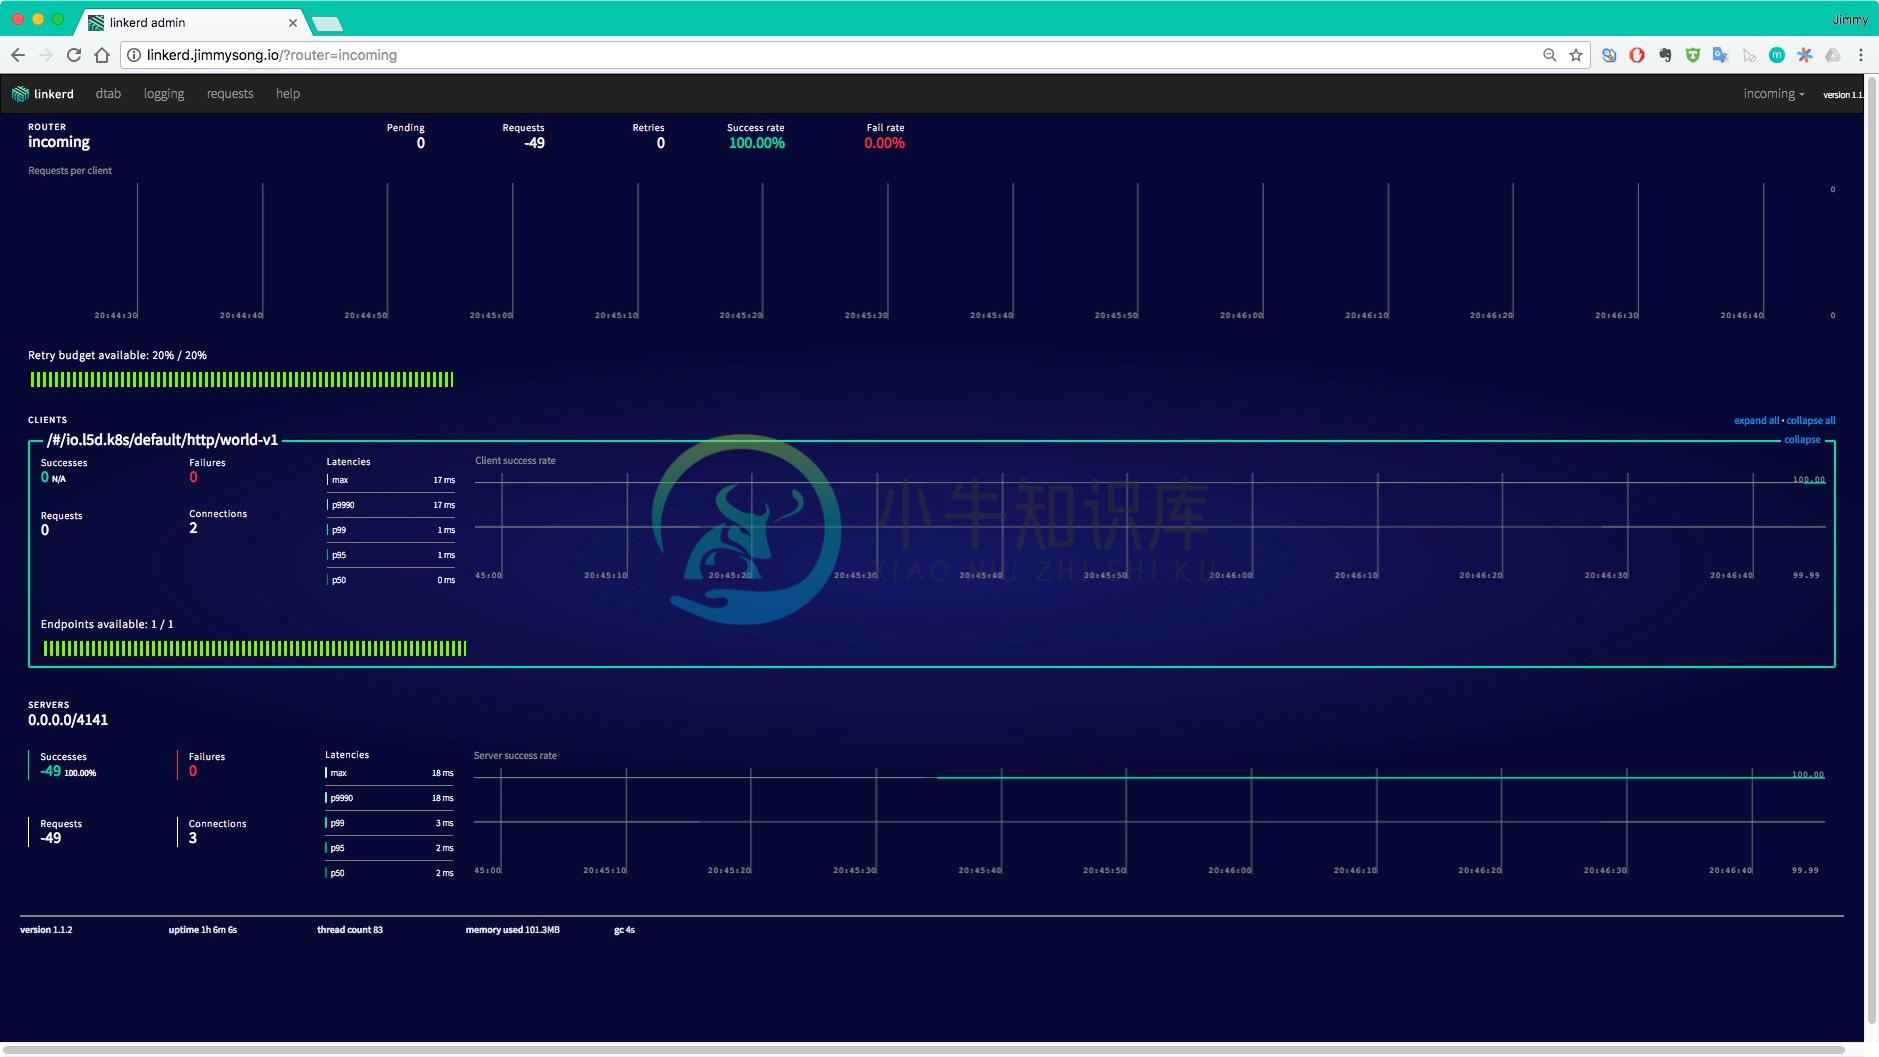Click the Endpoints available: 1 / 1 label

[x=107, y=625]
